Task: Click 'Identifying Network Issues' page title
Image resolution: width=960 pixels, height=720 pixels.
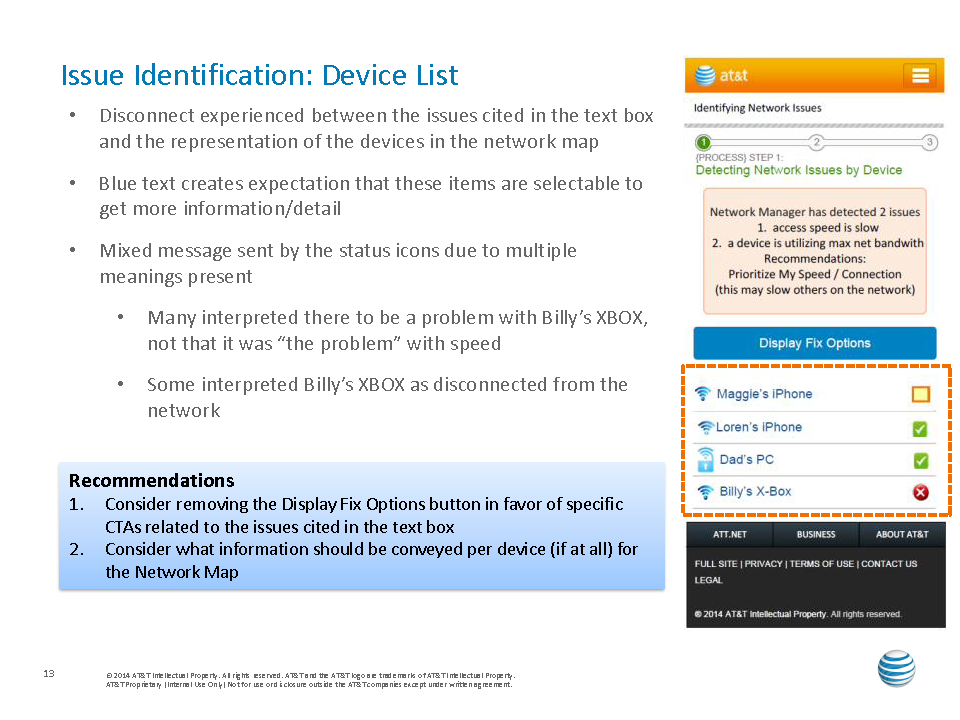Action: click(x=757, y=108)
